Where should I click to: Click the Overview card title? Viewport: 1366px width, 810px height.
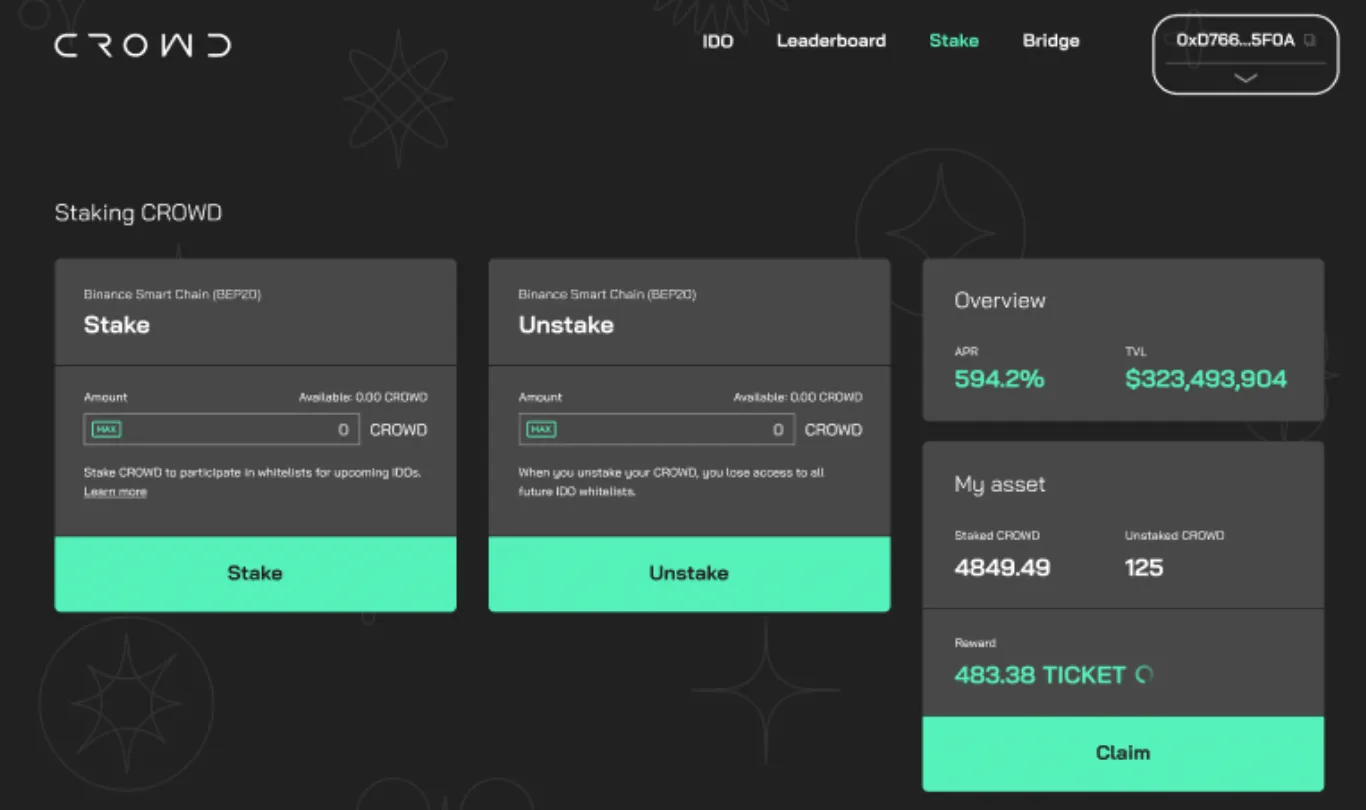tap(1000, 300)
